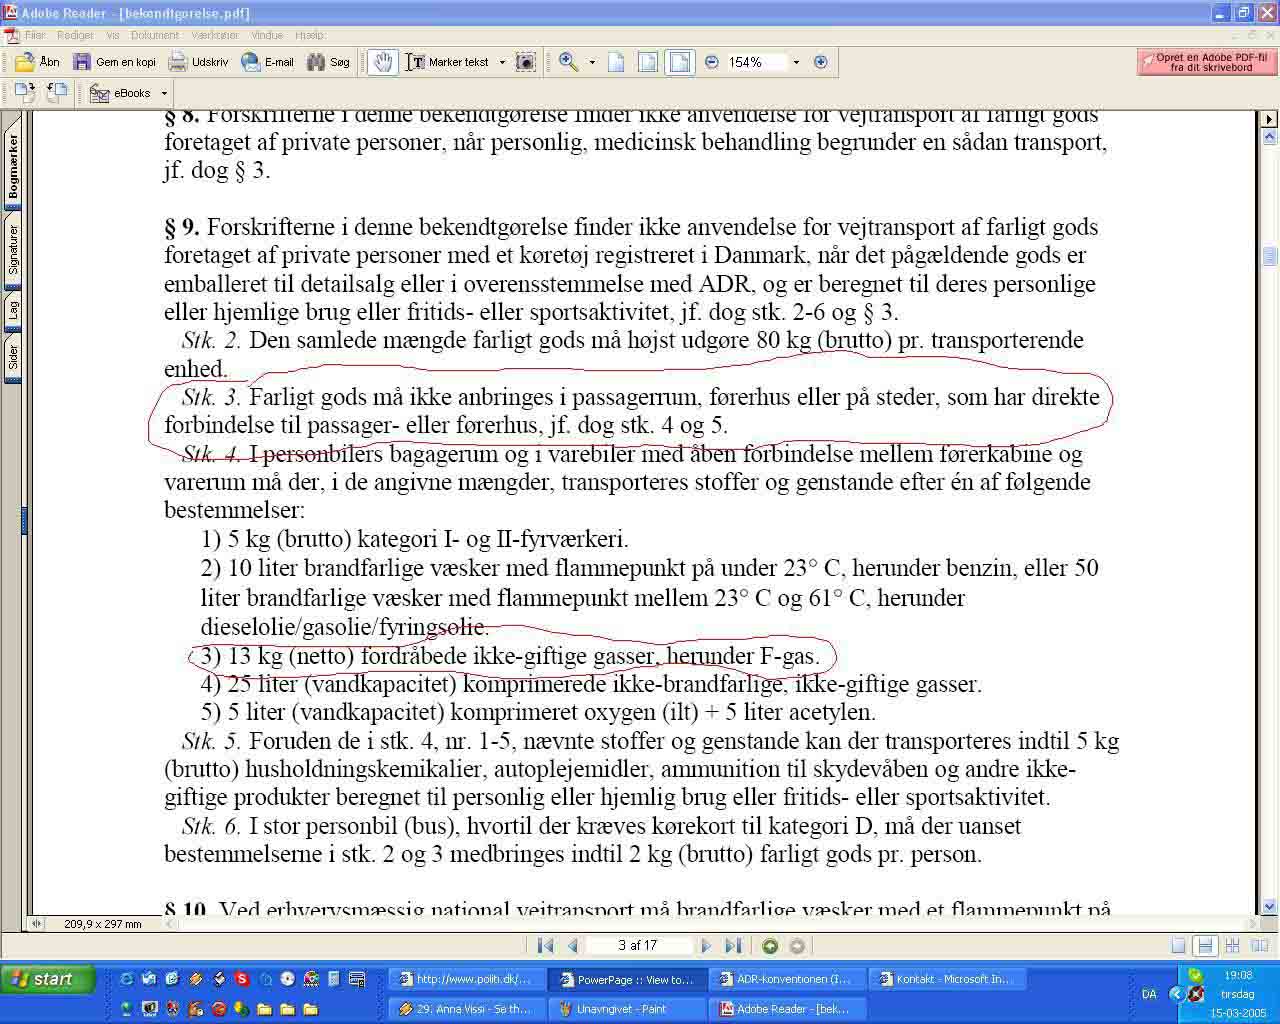Click Opret en Adobe PDF-fil button
This screenshot has height=1024, width=1280.
1207,62
